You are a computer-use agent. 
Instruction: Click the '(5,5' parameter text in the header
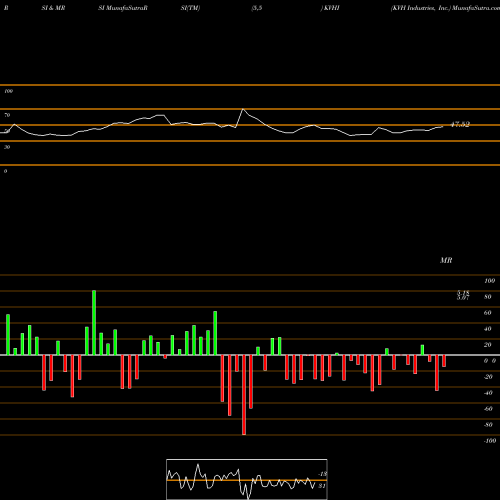(257, 8)
